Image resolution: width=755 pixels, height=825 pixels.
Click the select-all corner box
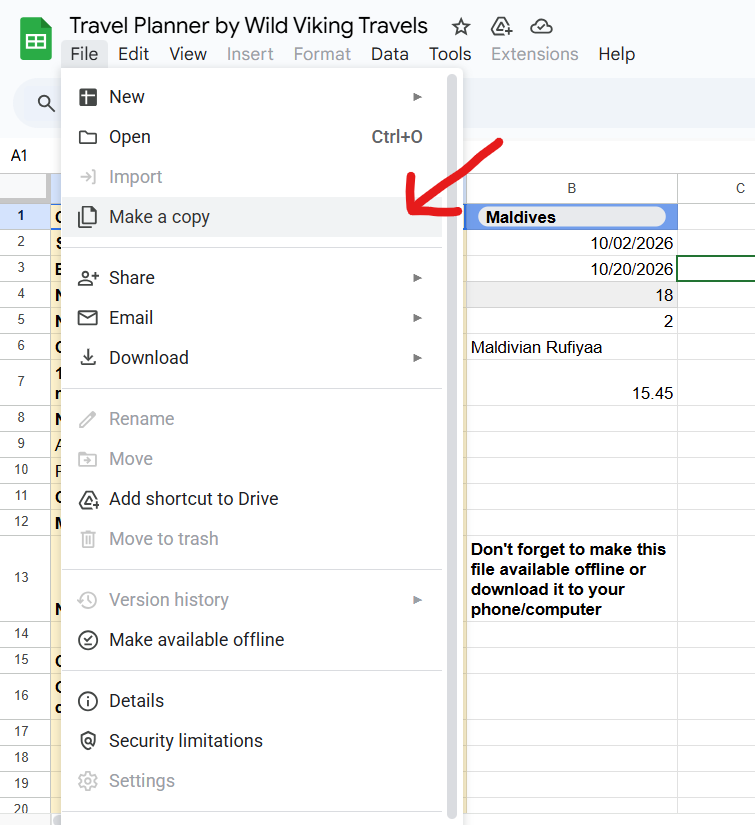[24, 188]
